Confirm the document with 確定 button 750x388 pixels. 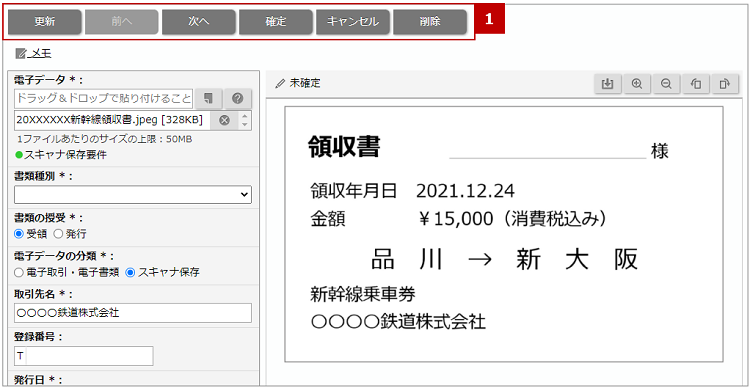pyautogui.click(x=276, y=22)
